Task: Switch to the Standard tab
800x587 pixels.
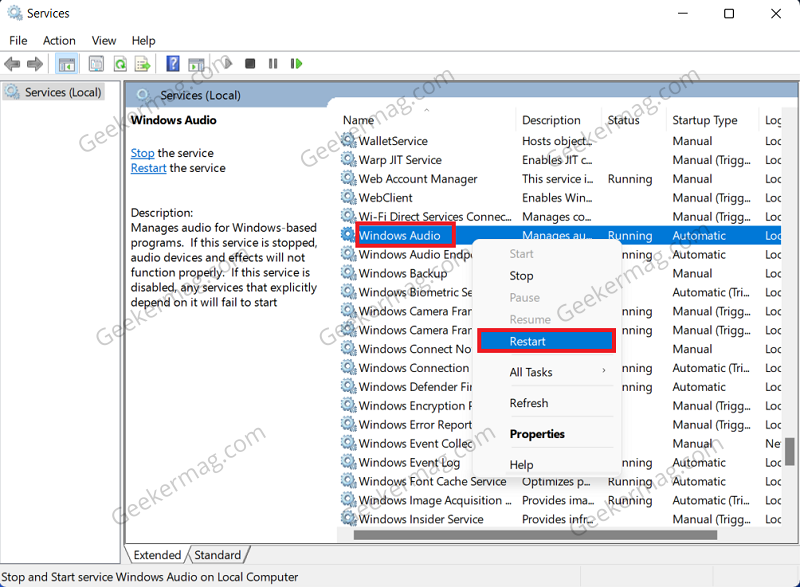Action: [x=218, y=554]
